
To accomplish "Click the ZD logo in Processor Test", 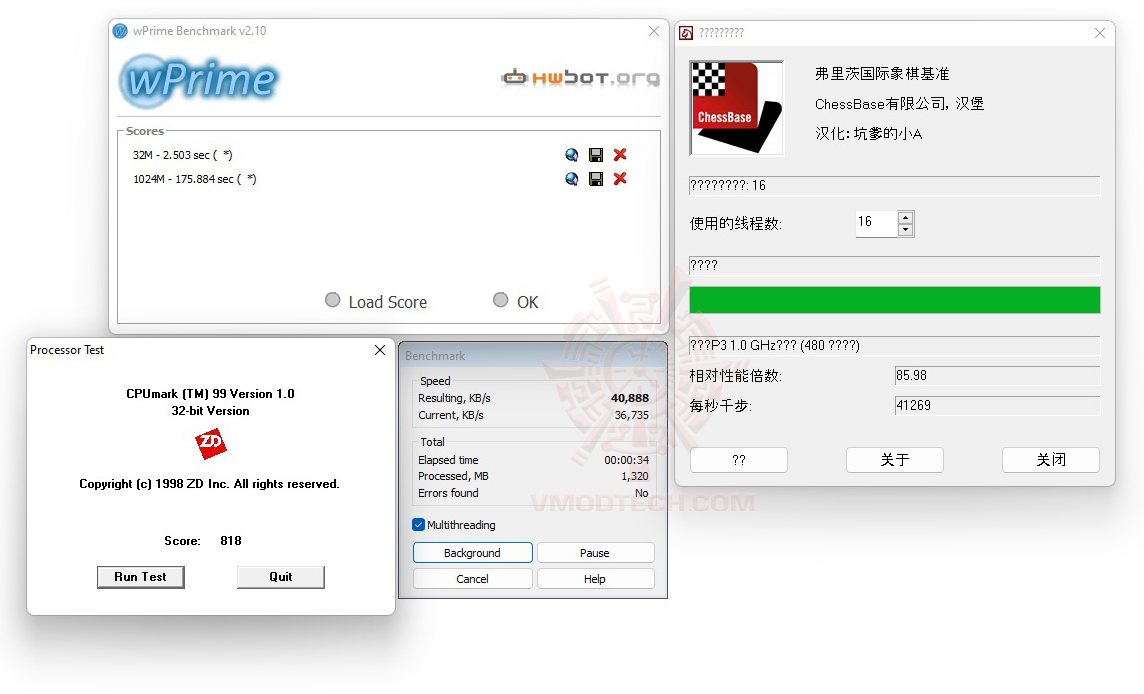I will point(211,444).
